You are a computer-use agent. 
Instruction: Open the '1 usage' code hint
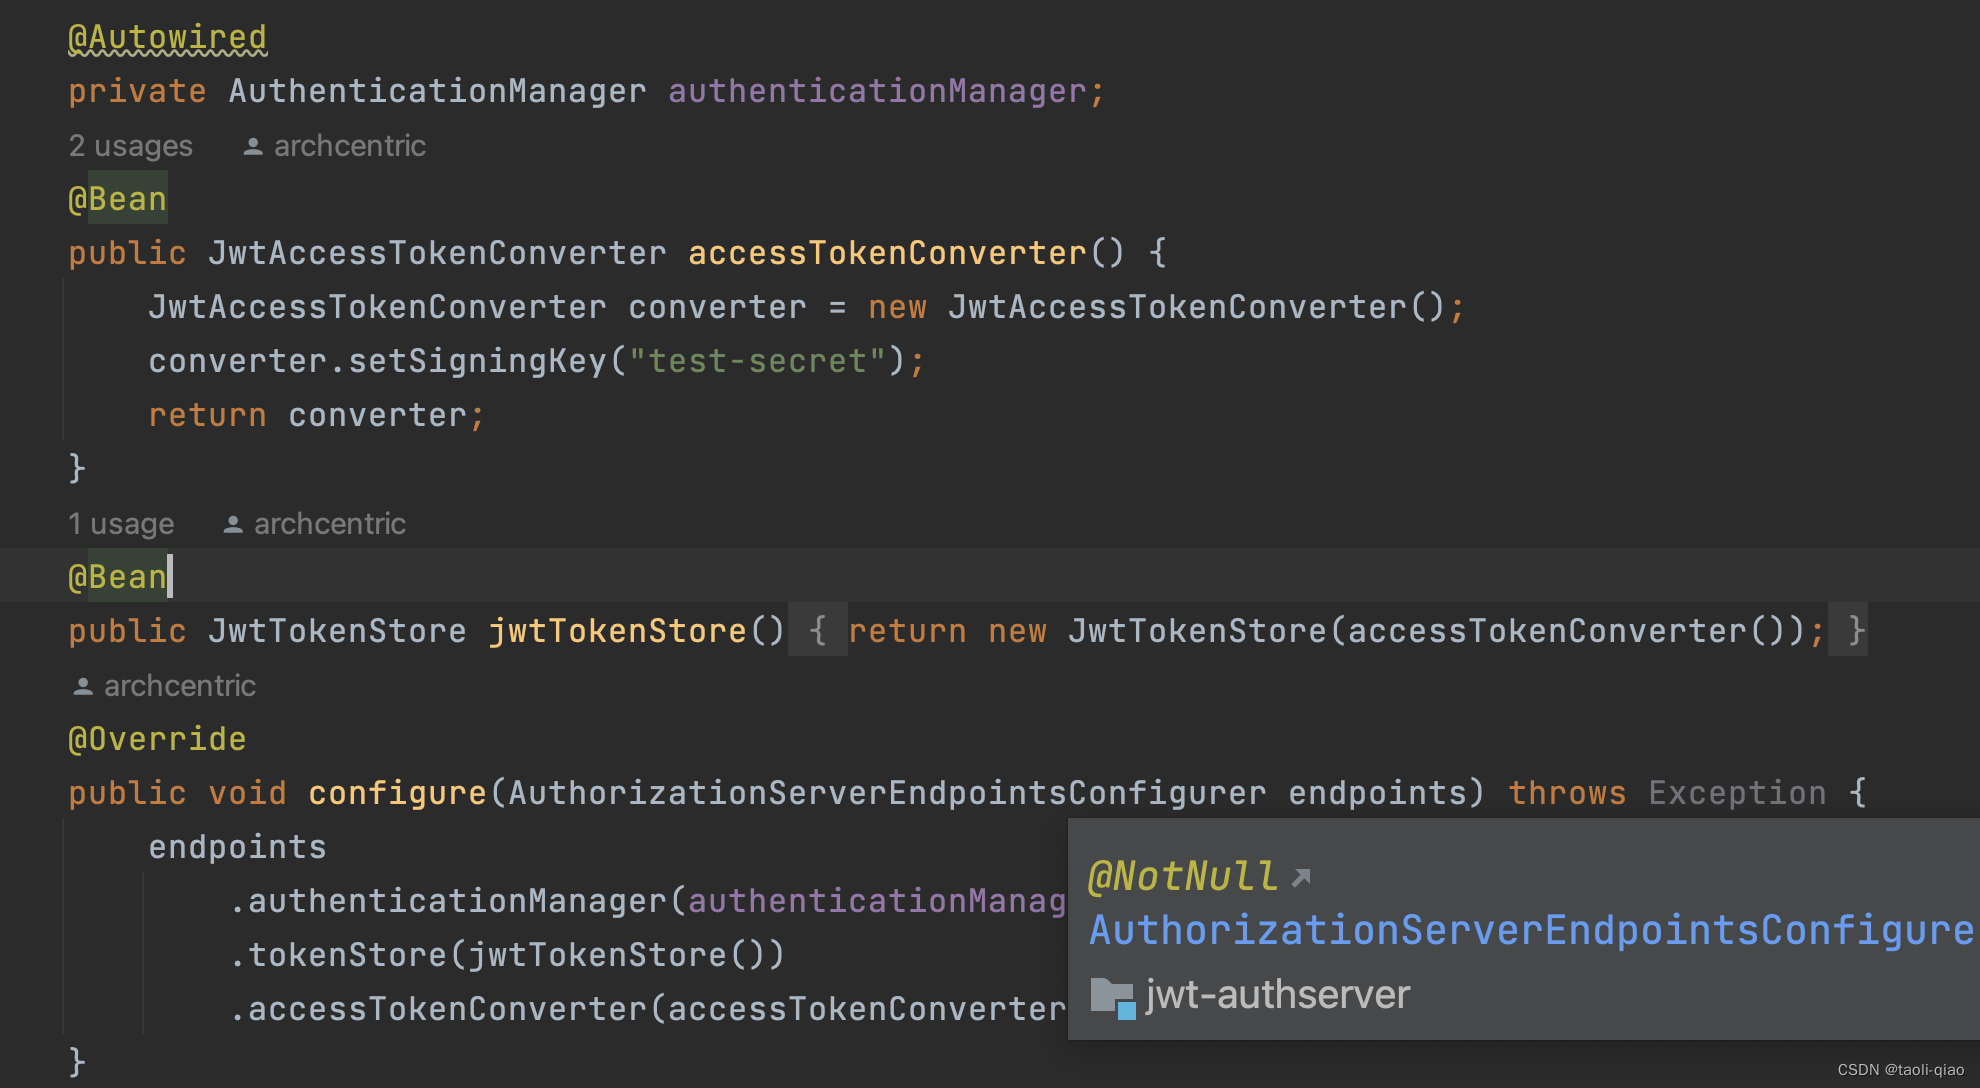click(121, 524)
